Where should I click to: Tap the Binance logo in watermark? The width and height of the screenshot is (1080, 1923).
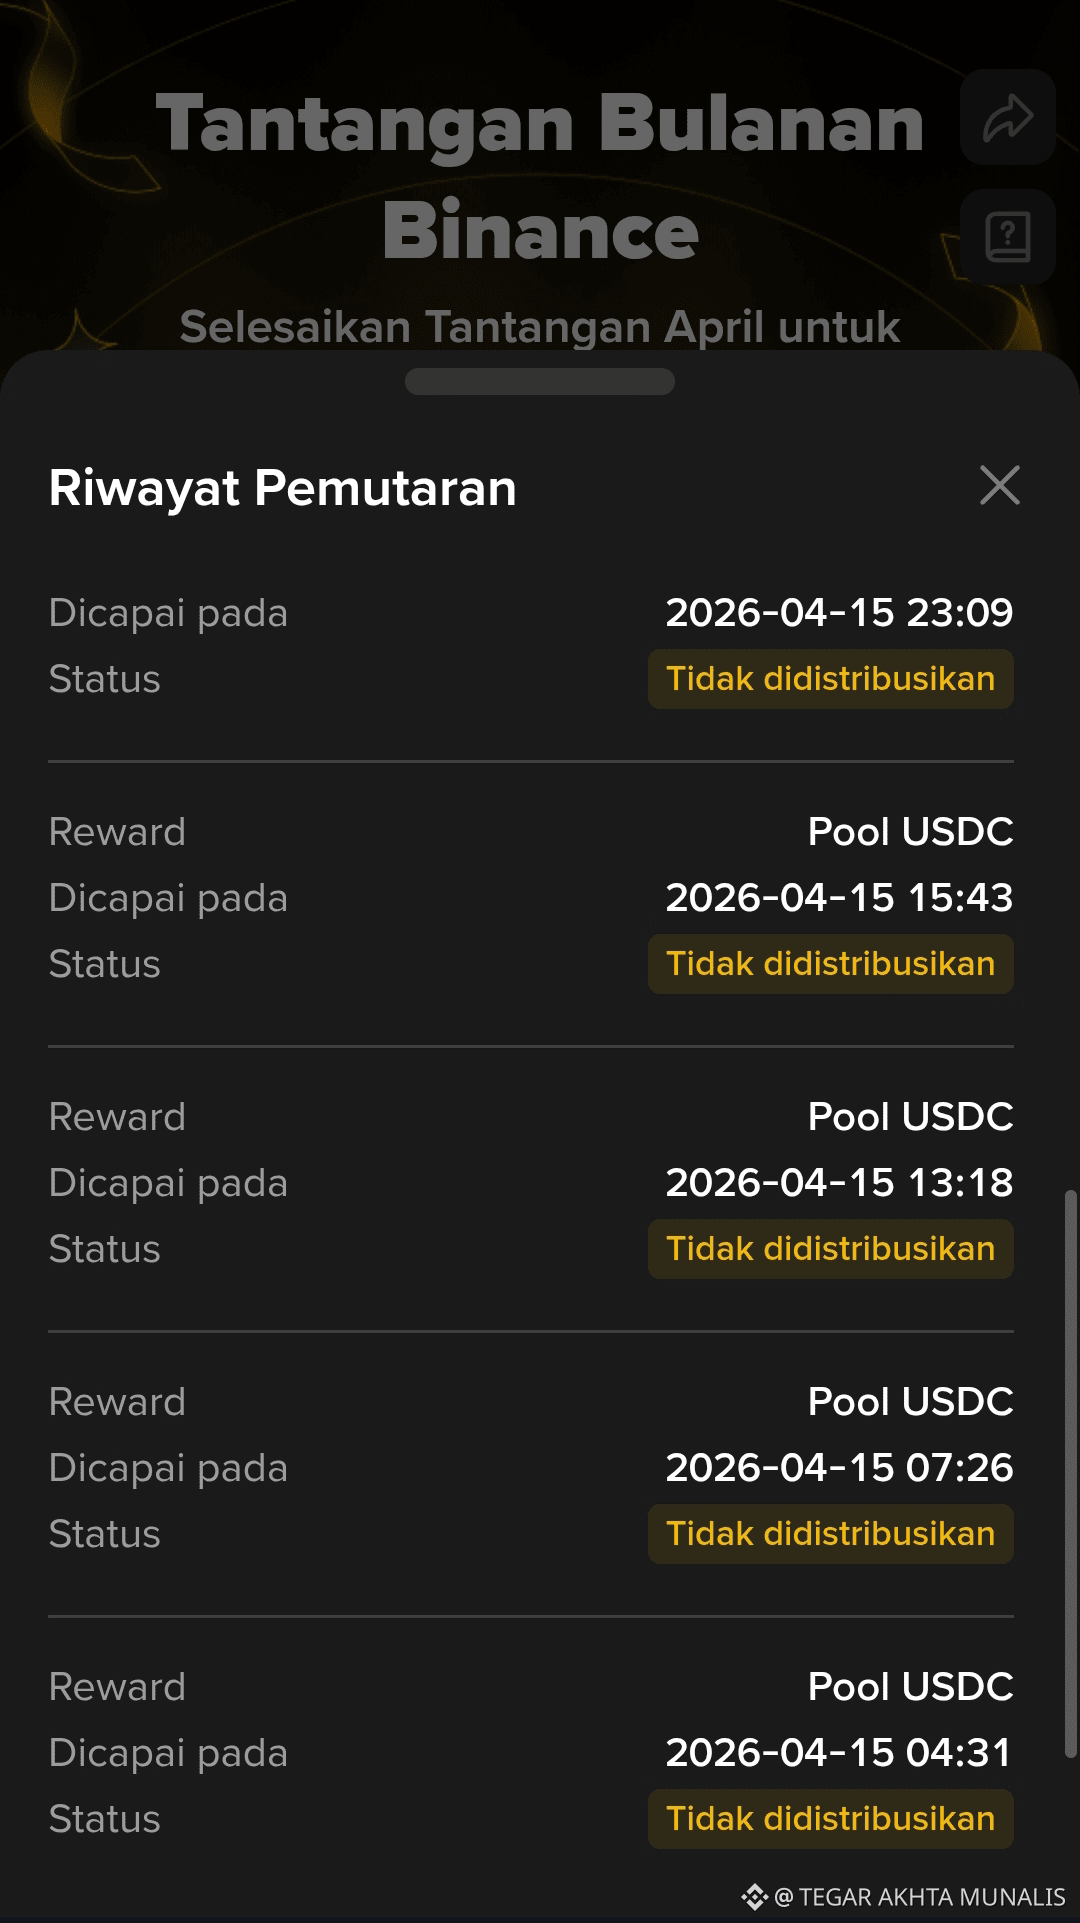point(754,1896)
